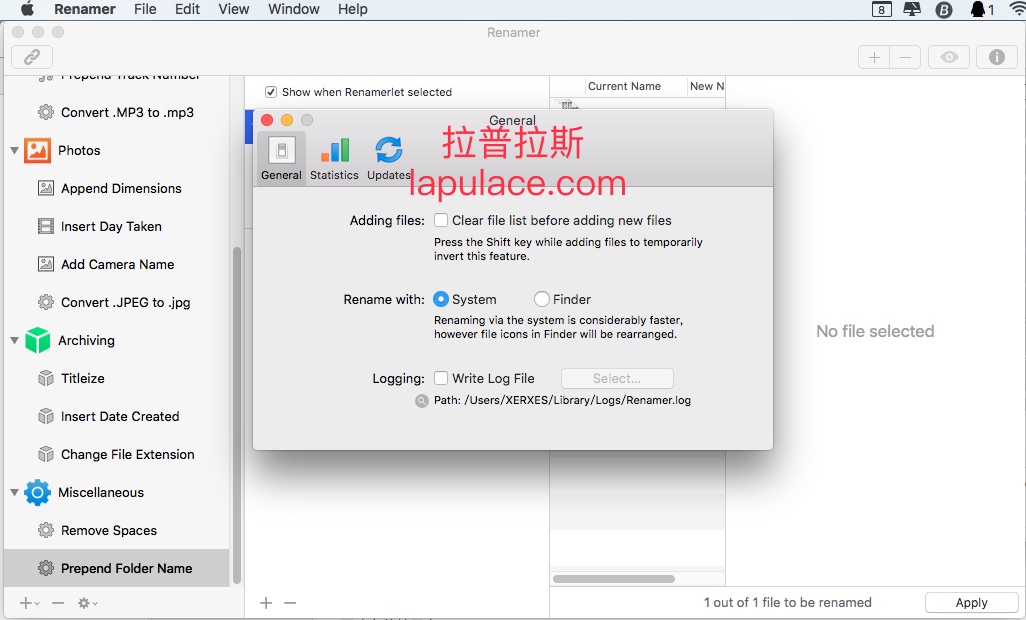
Task: Remove renamerlet with the sidebar minus button
Action: 58,603
